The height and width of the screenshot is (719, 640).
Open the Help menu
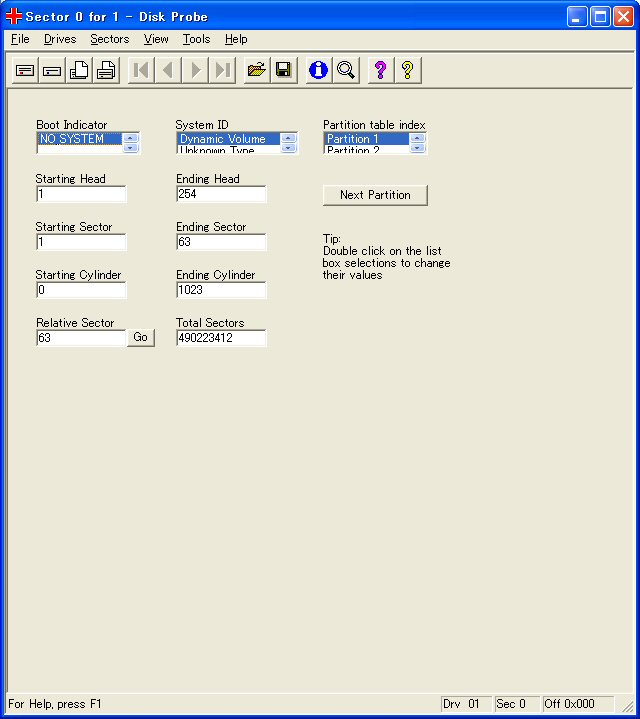point(236,39)
